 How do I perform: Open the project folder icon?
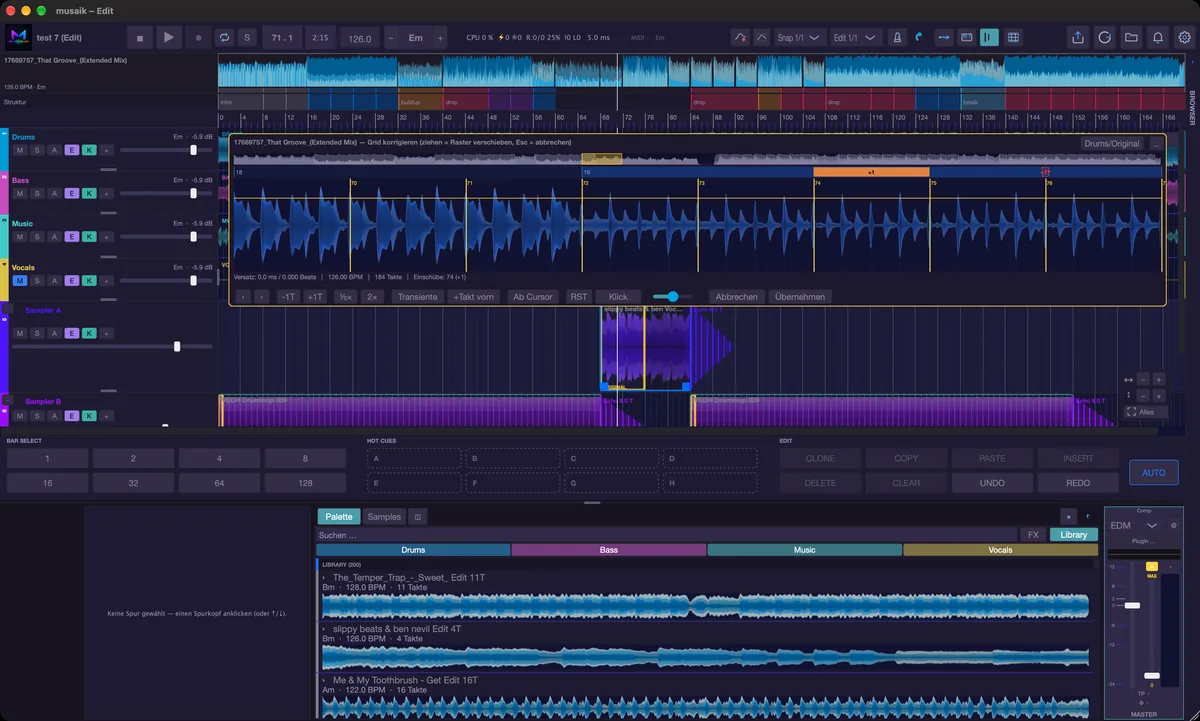point(1131,38)
